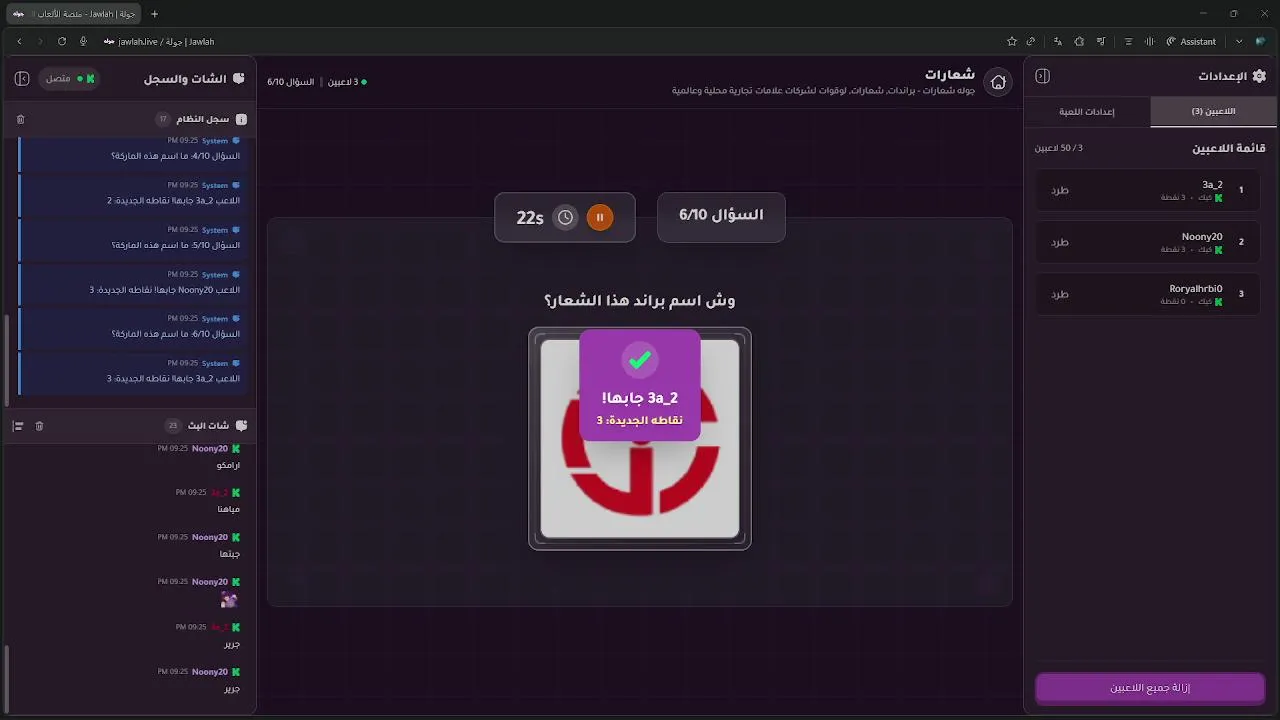Click chat message مياهنا
The image size is (1280, 720).
tap(229, 509)
